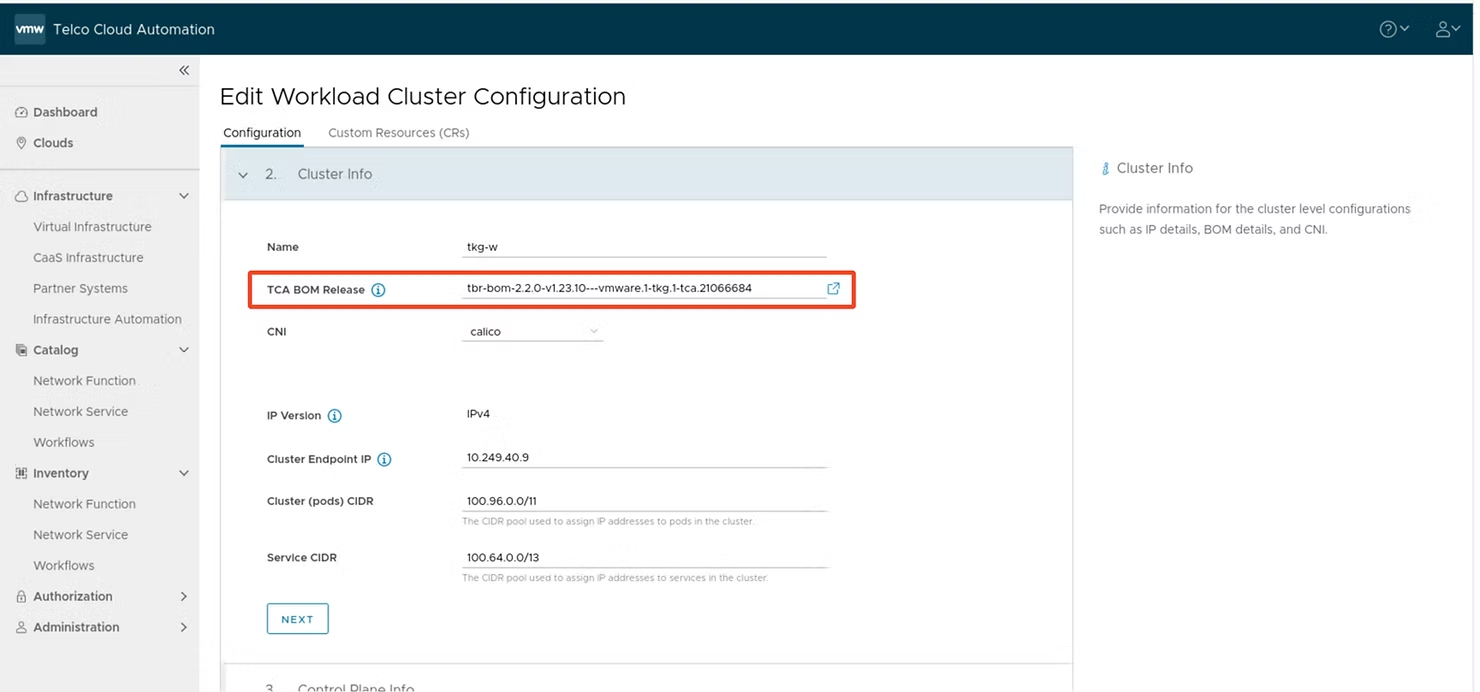1480x692 pixels.
Task: Select the Configuration tab
Action: [x=261, y=132]
